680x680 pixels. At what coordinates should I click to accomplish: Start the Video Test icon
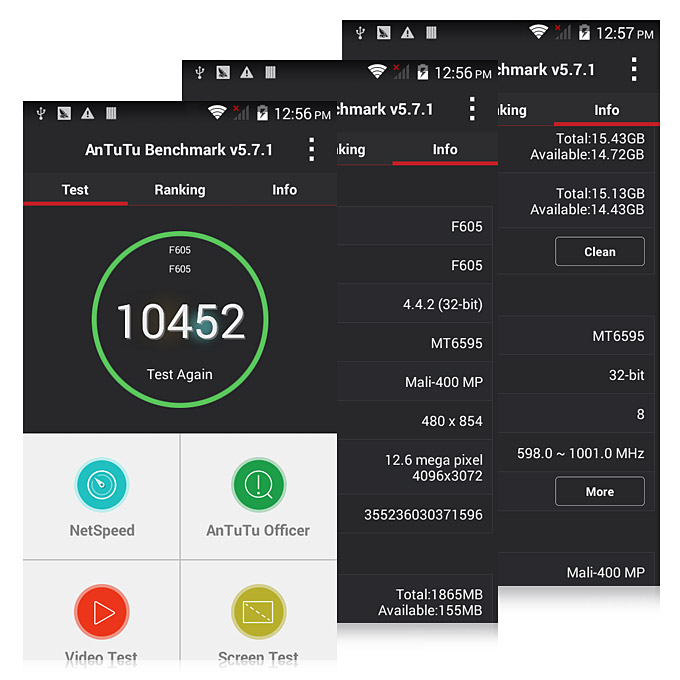[x=102, y=611]
